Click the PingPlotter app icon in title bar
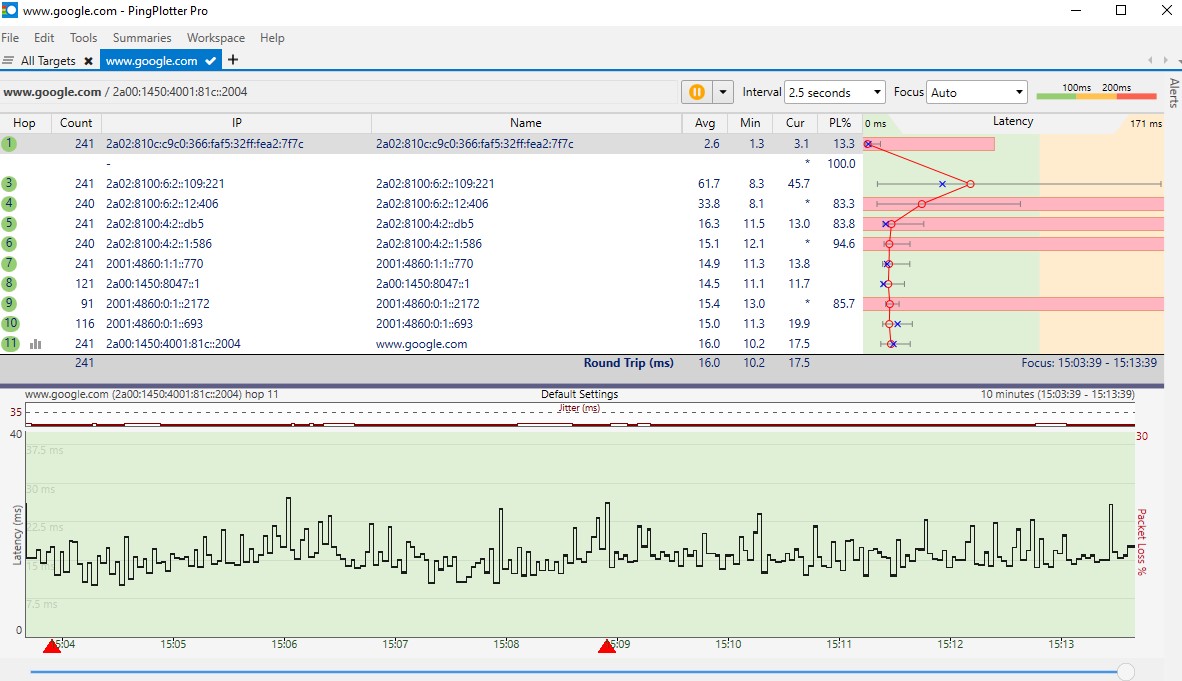 (x=9, y=11)
